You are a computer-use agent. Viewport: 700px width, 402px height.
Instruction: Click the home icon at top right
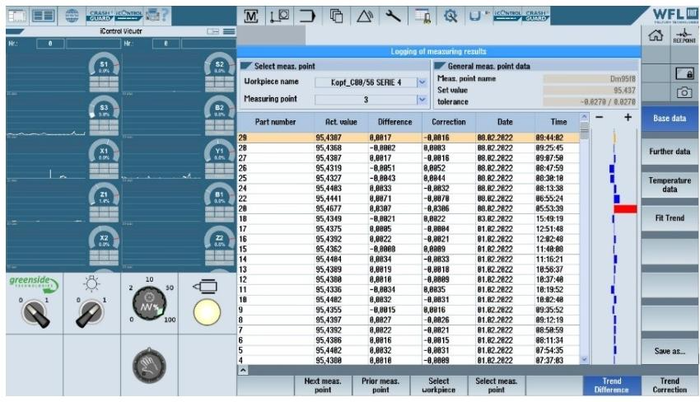pyautogui.click(x=656, y=36)
